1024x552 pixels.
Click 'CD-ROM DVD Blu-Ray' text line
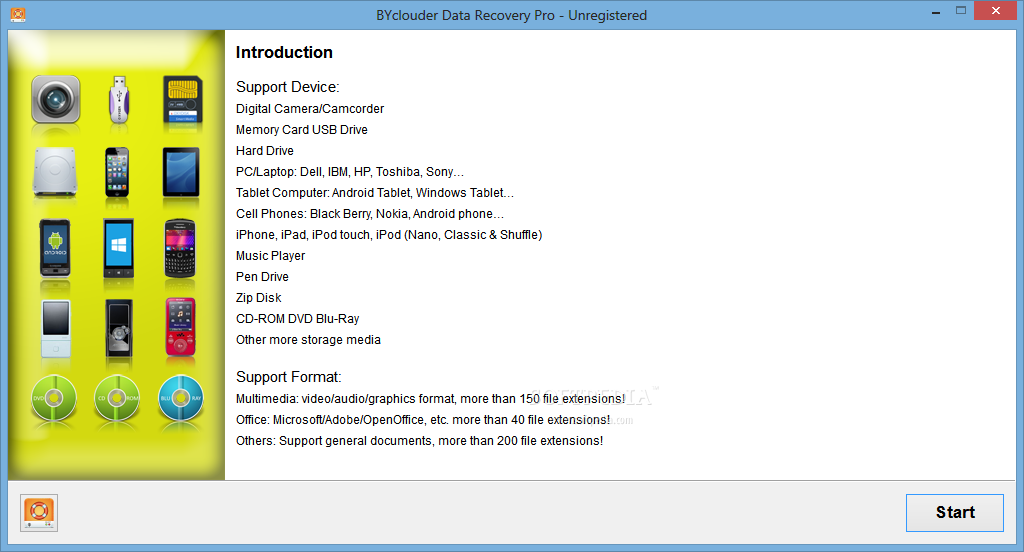pyautogui.click(x=297, y=319)
